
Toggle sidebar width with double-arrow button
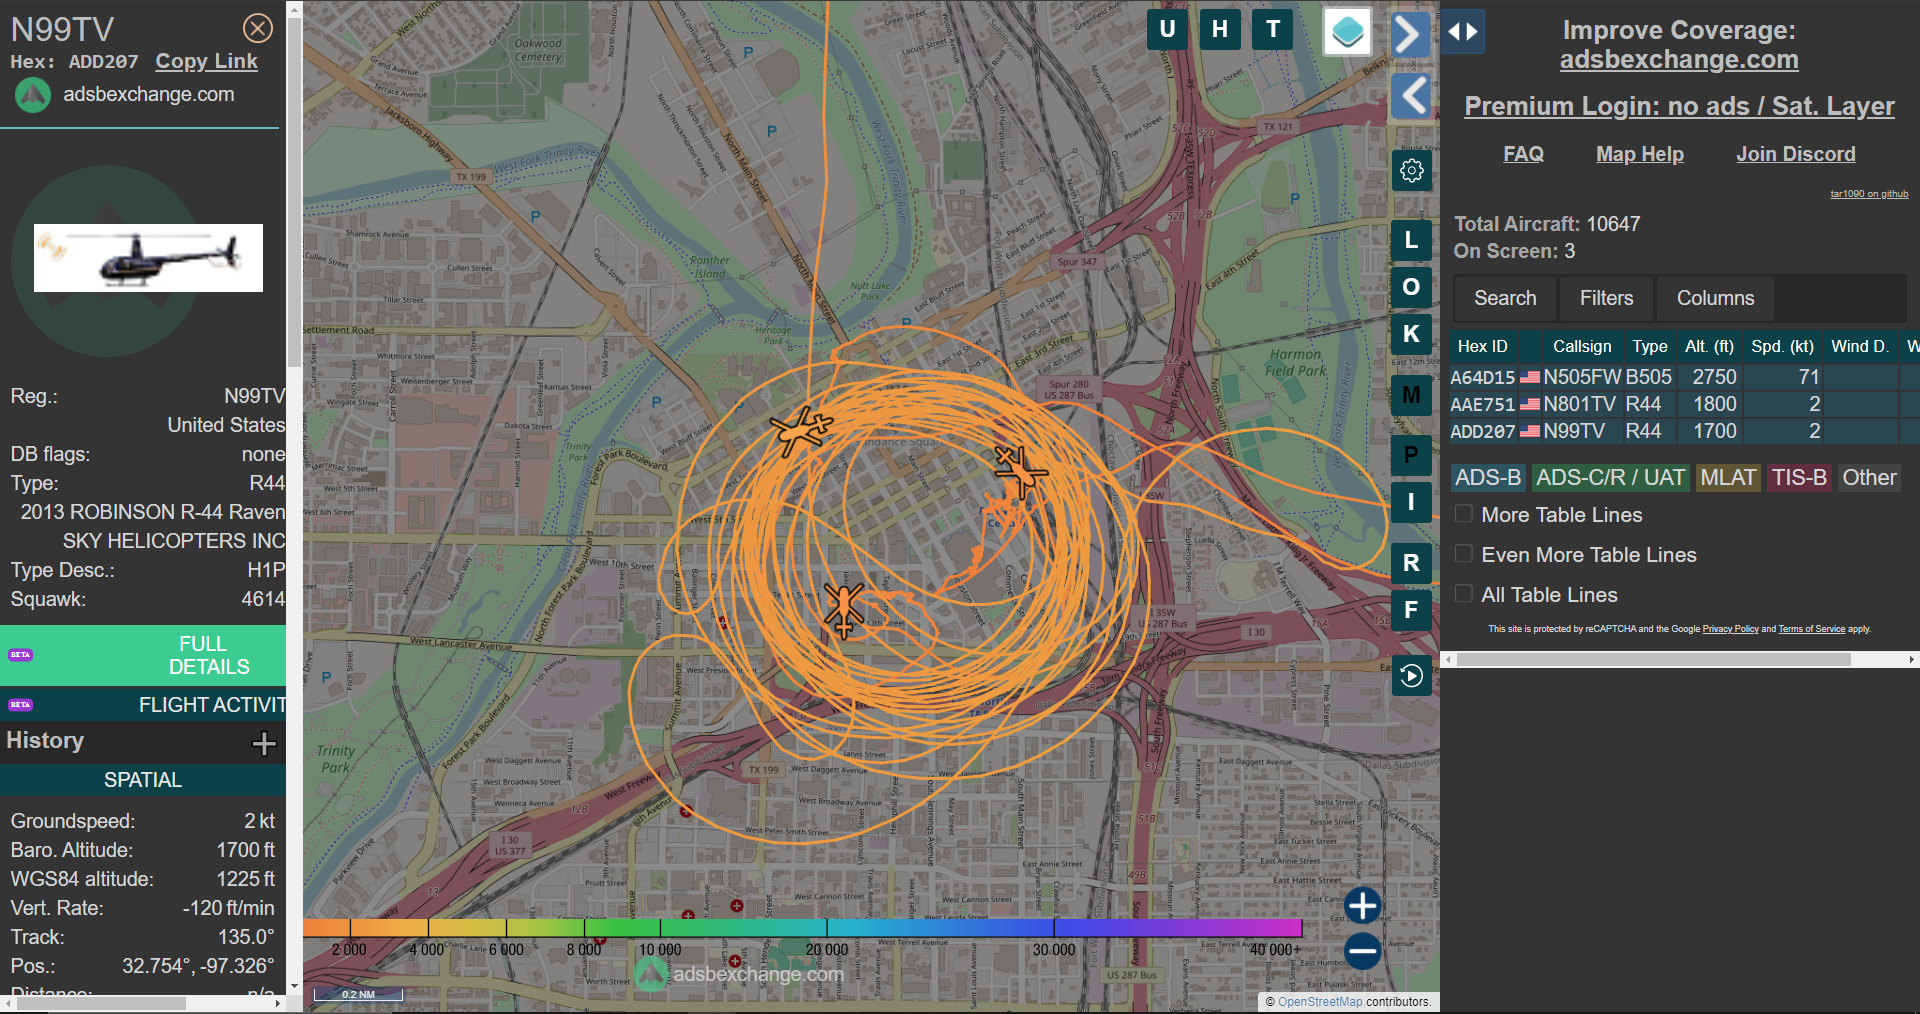tap(1463, 32)
